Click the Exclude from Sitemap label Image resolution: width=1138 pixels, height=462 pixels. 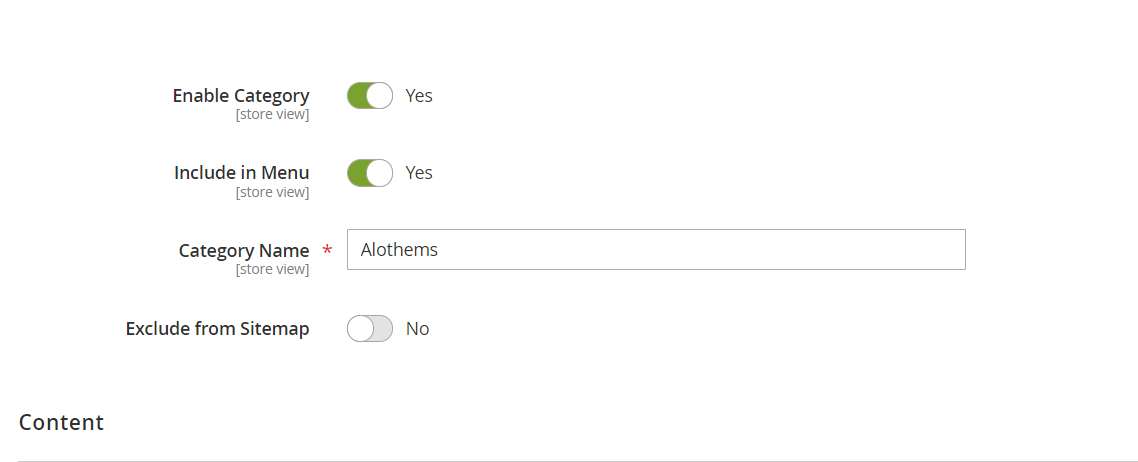[x=217, y=329]
